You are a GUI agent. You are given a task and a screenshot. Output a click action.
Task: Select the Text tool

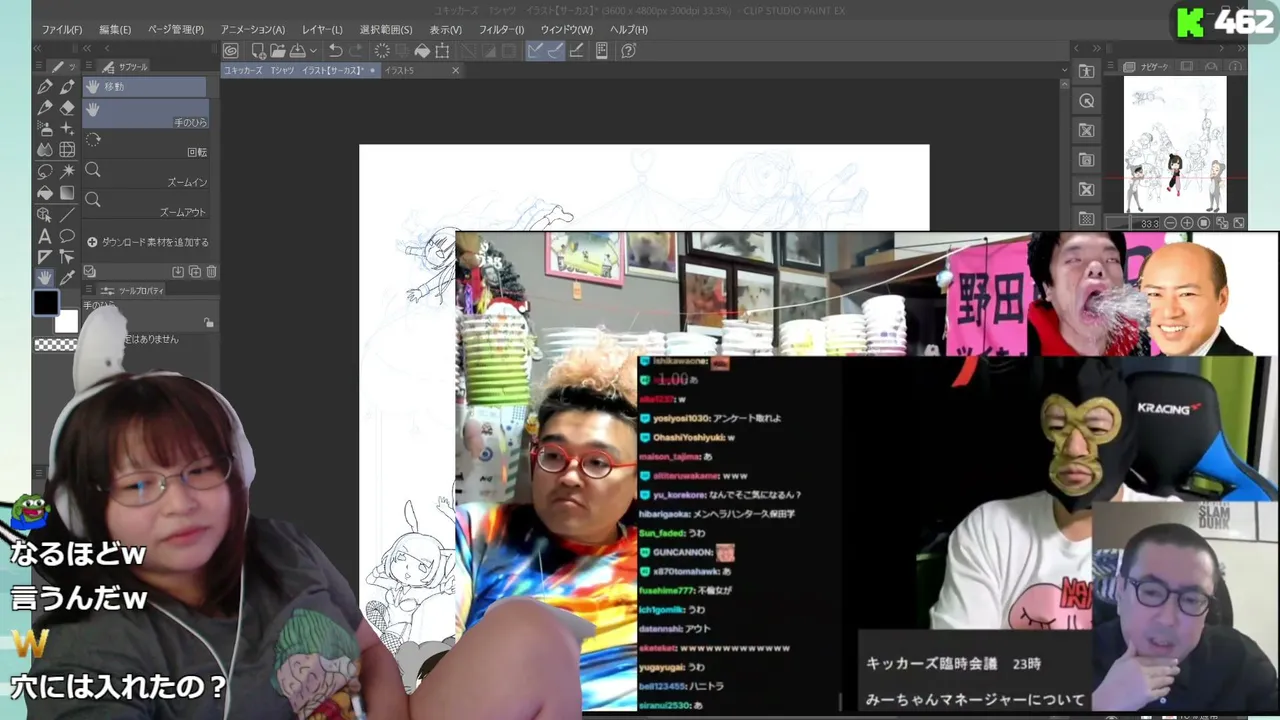pyautogui.click(x=45, y=236)
